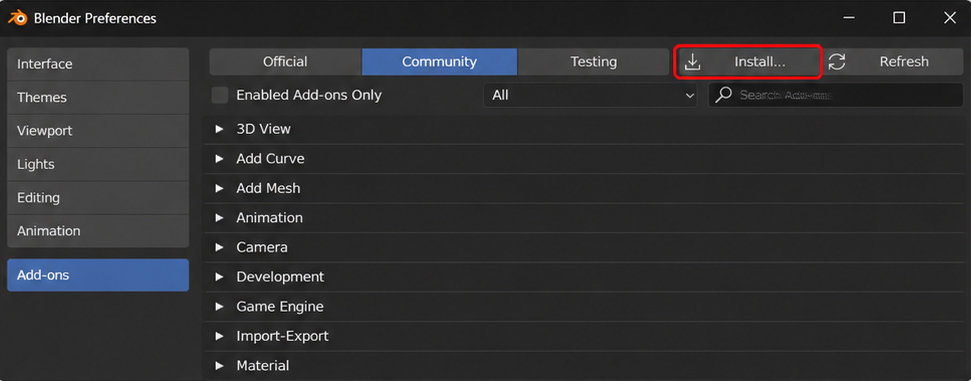The image size is (971, 381).
Task: Click the circular arrows Refresh icon
Action: pos(837,62)
